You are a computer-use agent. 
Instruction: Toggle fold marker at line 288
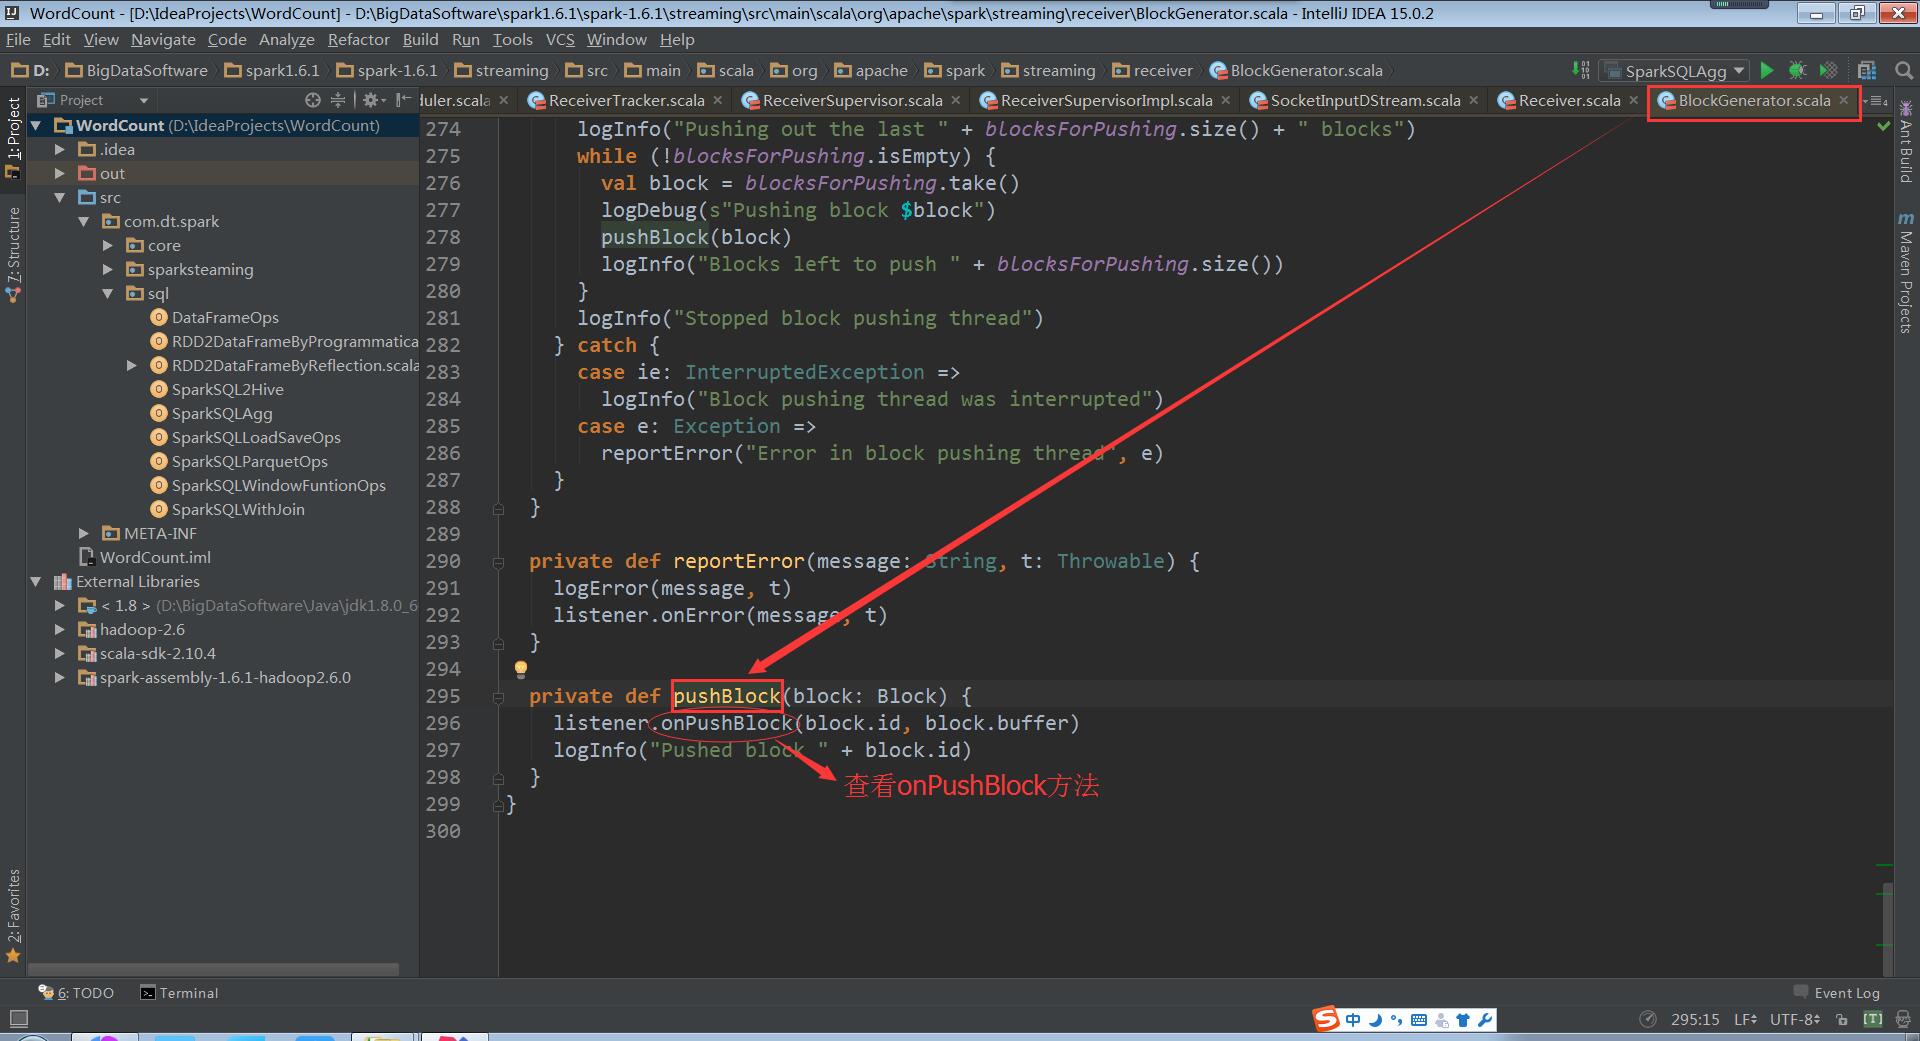[498, 508]
